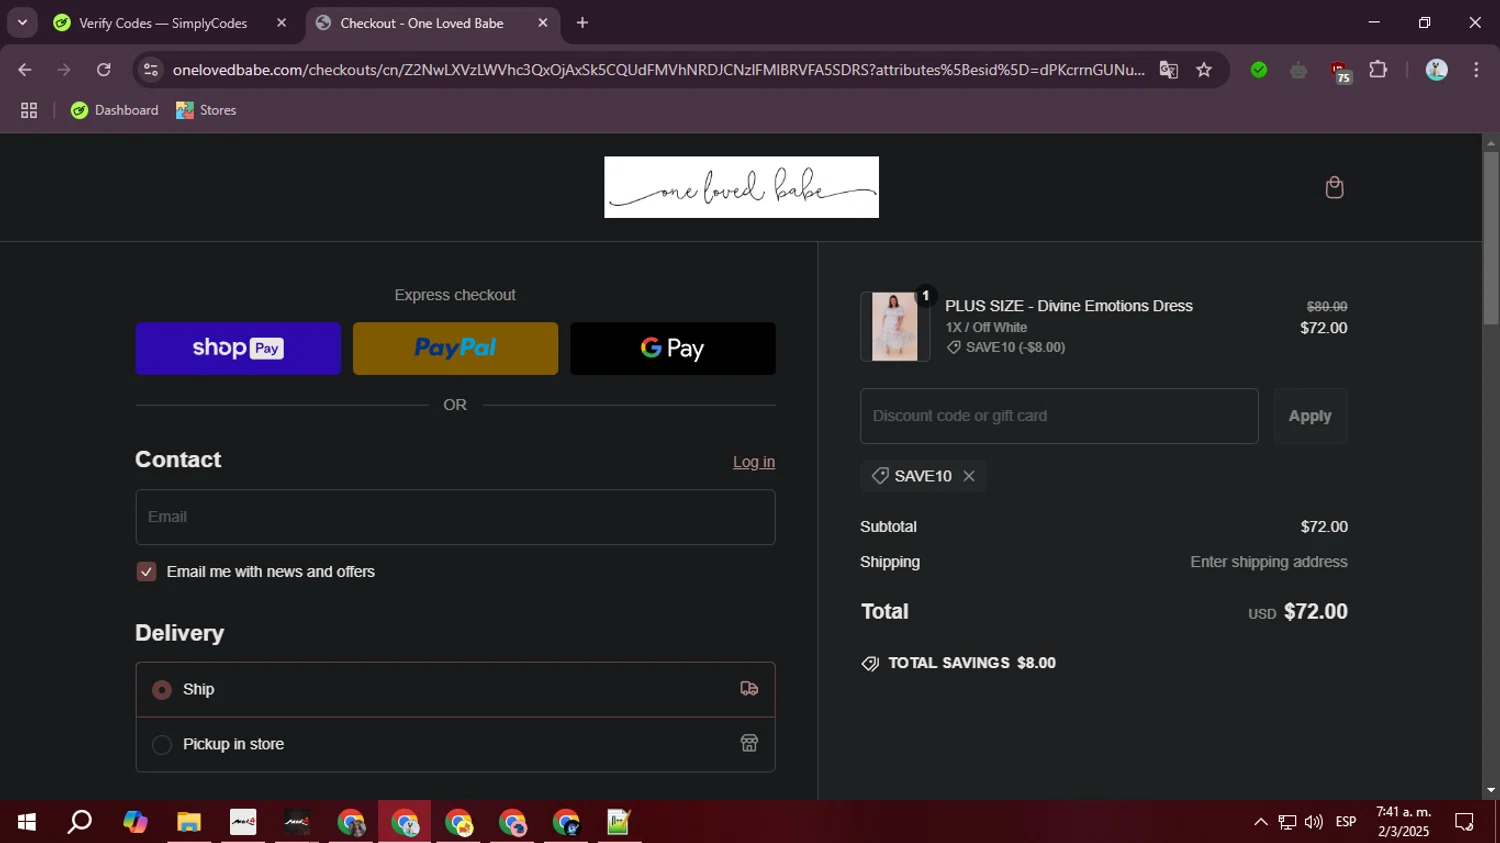1500x843 pixels.
Task: Select Pickup in store option
Action: (455, 744)
